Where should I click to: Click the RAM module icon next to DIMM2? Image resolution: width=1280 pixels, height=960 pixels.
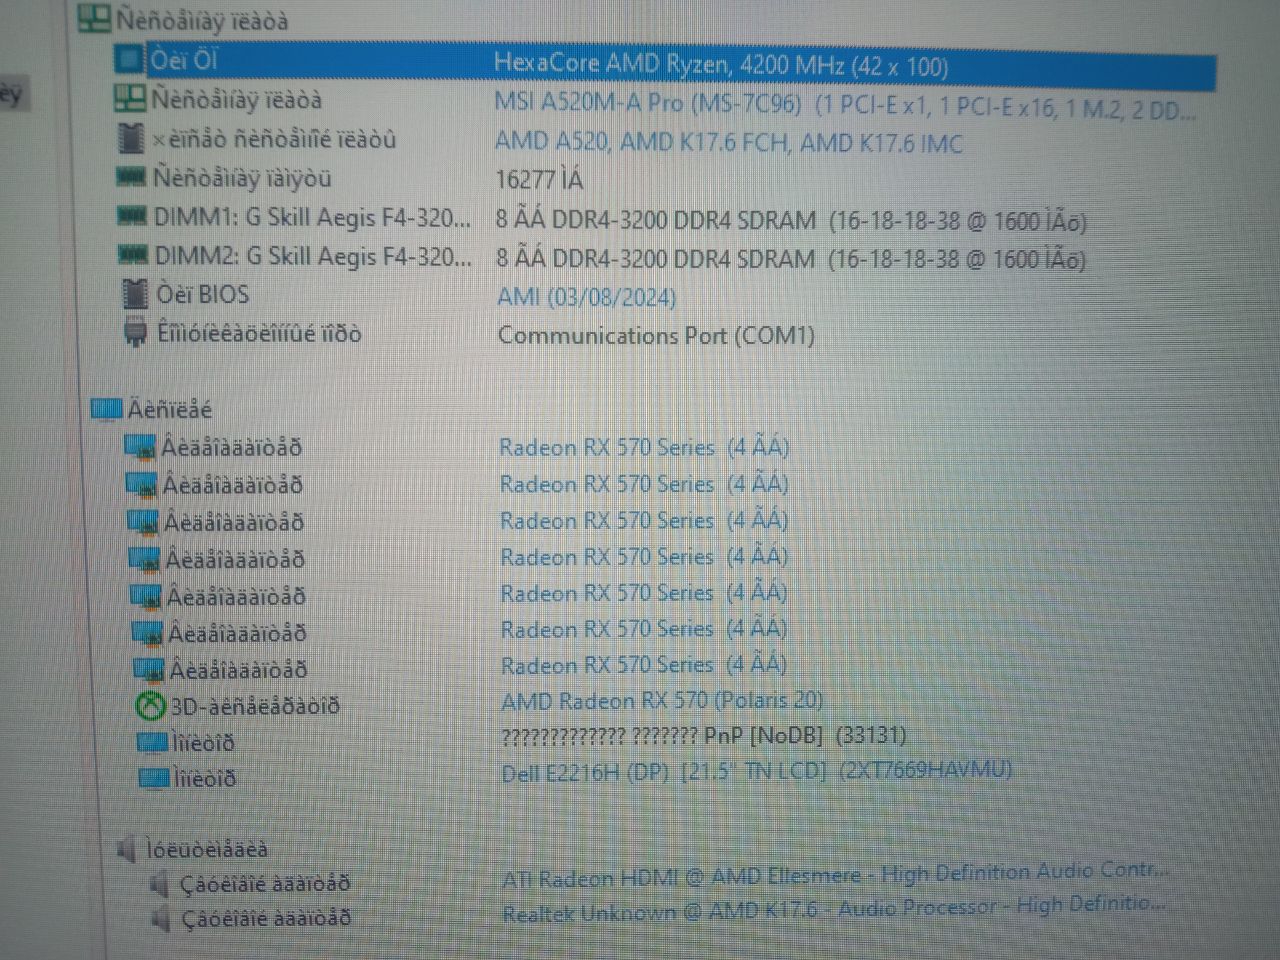tap(133, 255)
